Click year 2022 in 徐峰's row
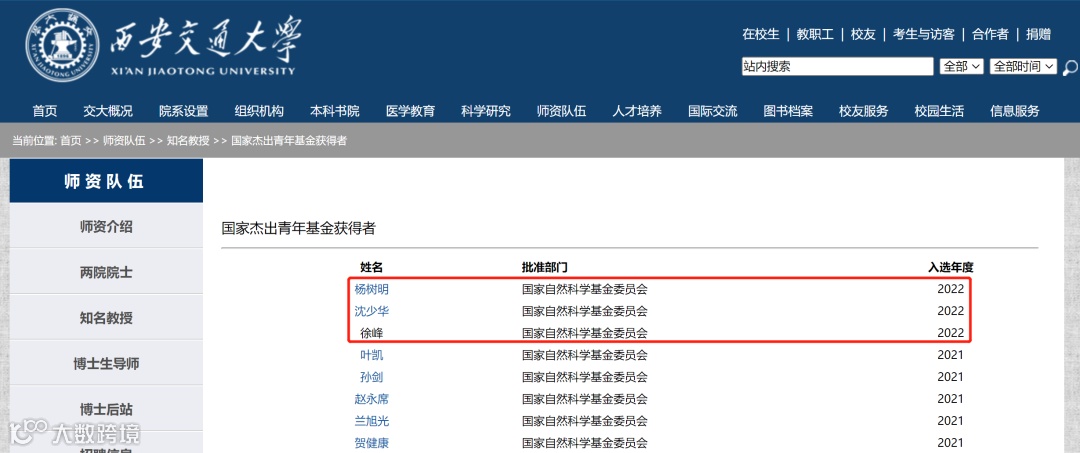The width and height of the screenshot is (1080, 453). coord(951,333)
